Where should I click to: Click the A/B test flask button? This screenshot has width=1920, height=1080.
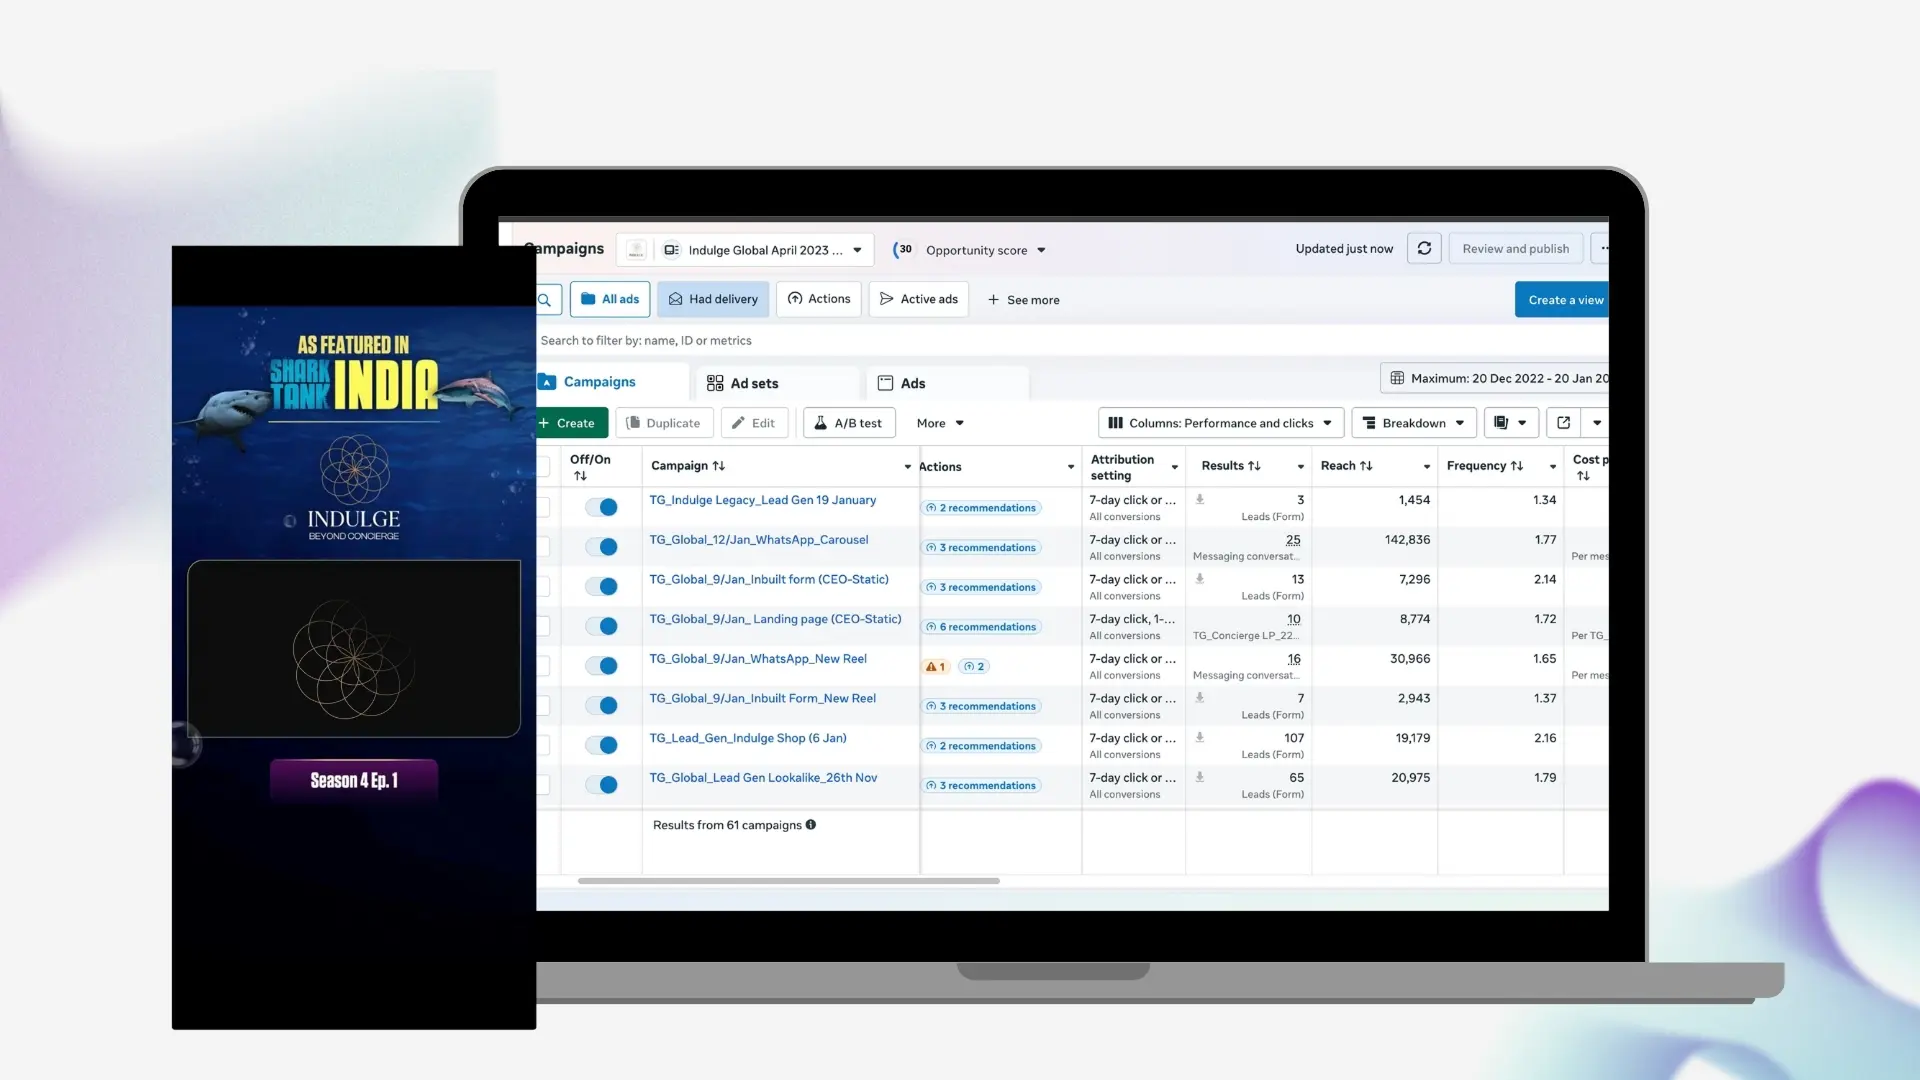(848, 423)
